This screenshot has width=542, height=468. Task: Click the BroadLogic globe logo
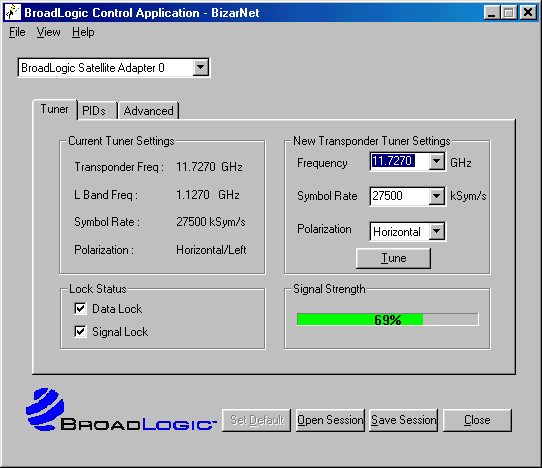pyautogui.click(x=45, y=409)
